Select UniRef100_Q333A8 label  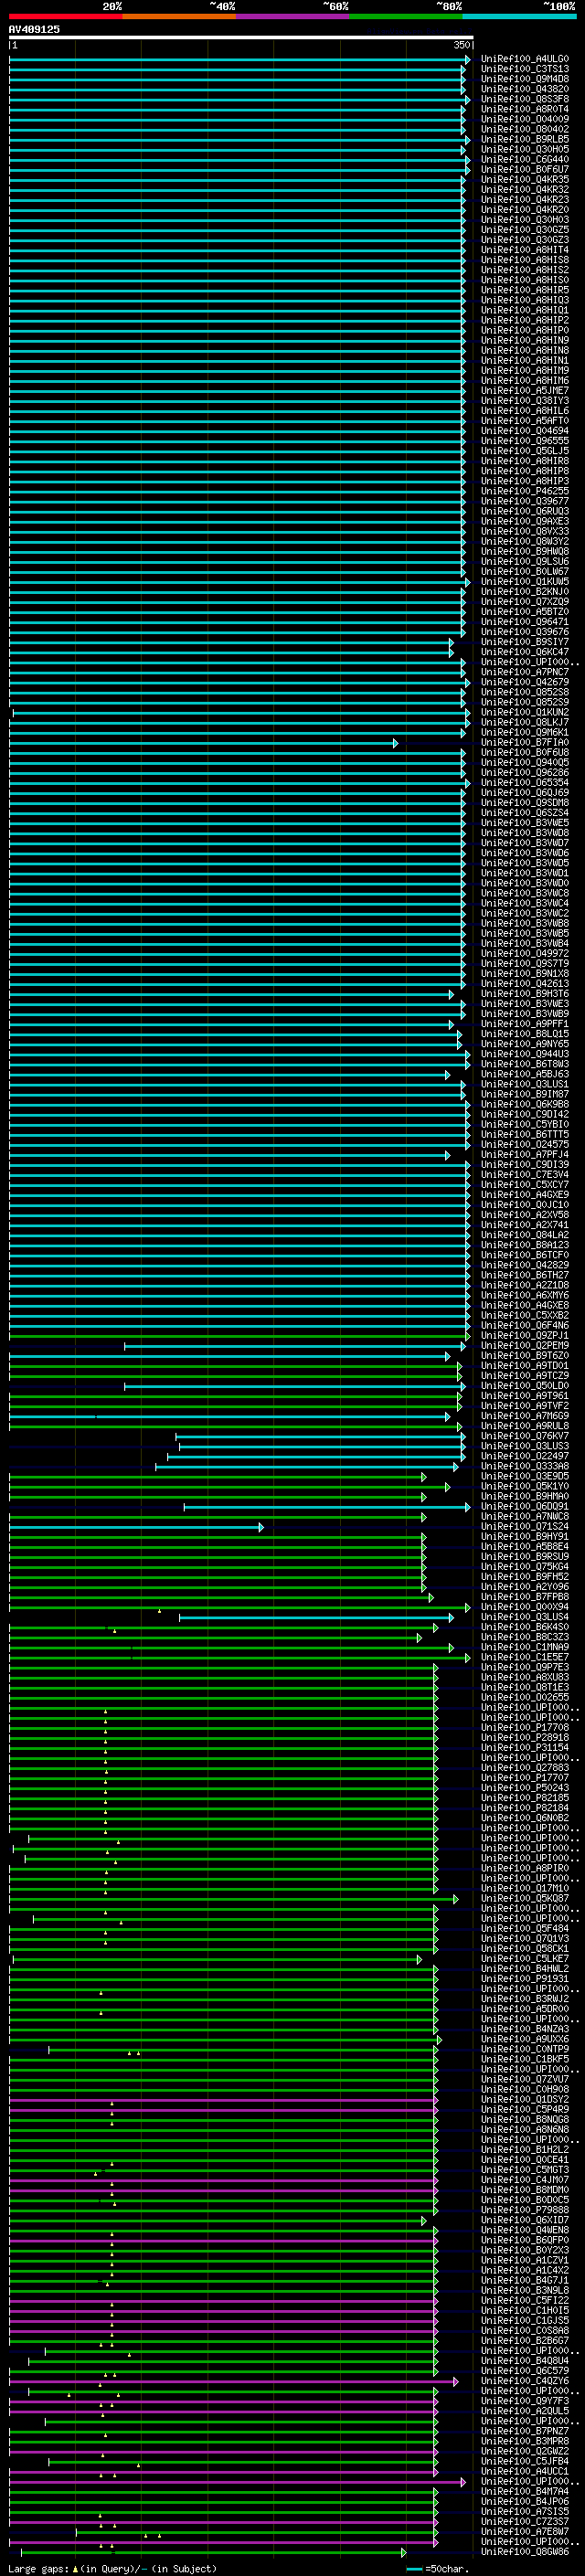coord(525,1466)
